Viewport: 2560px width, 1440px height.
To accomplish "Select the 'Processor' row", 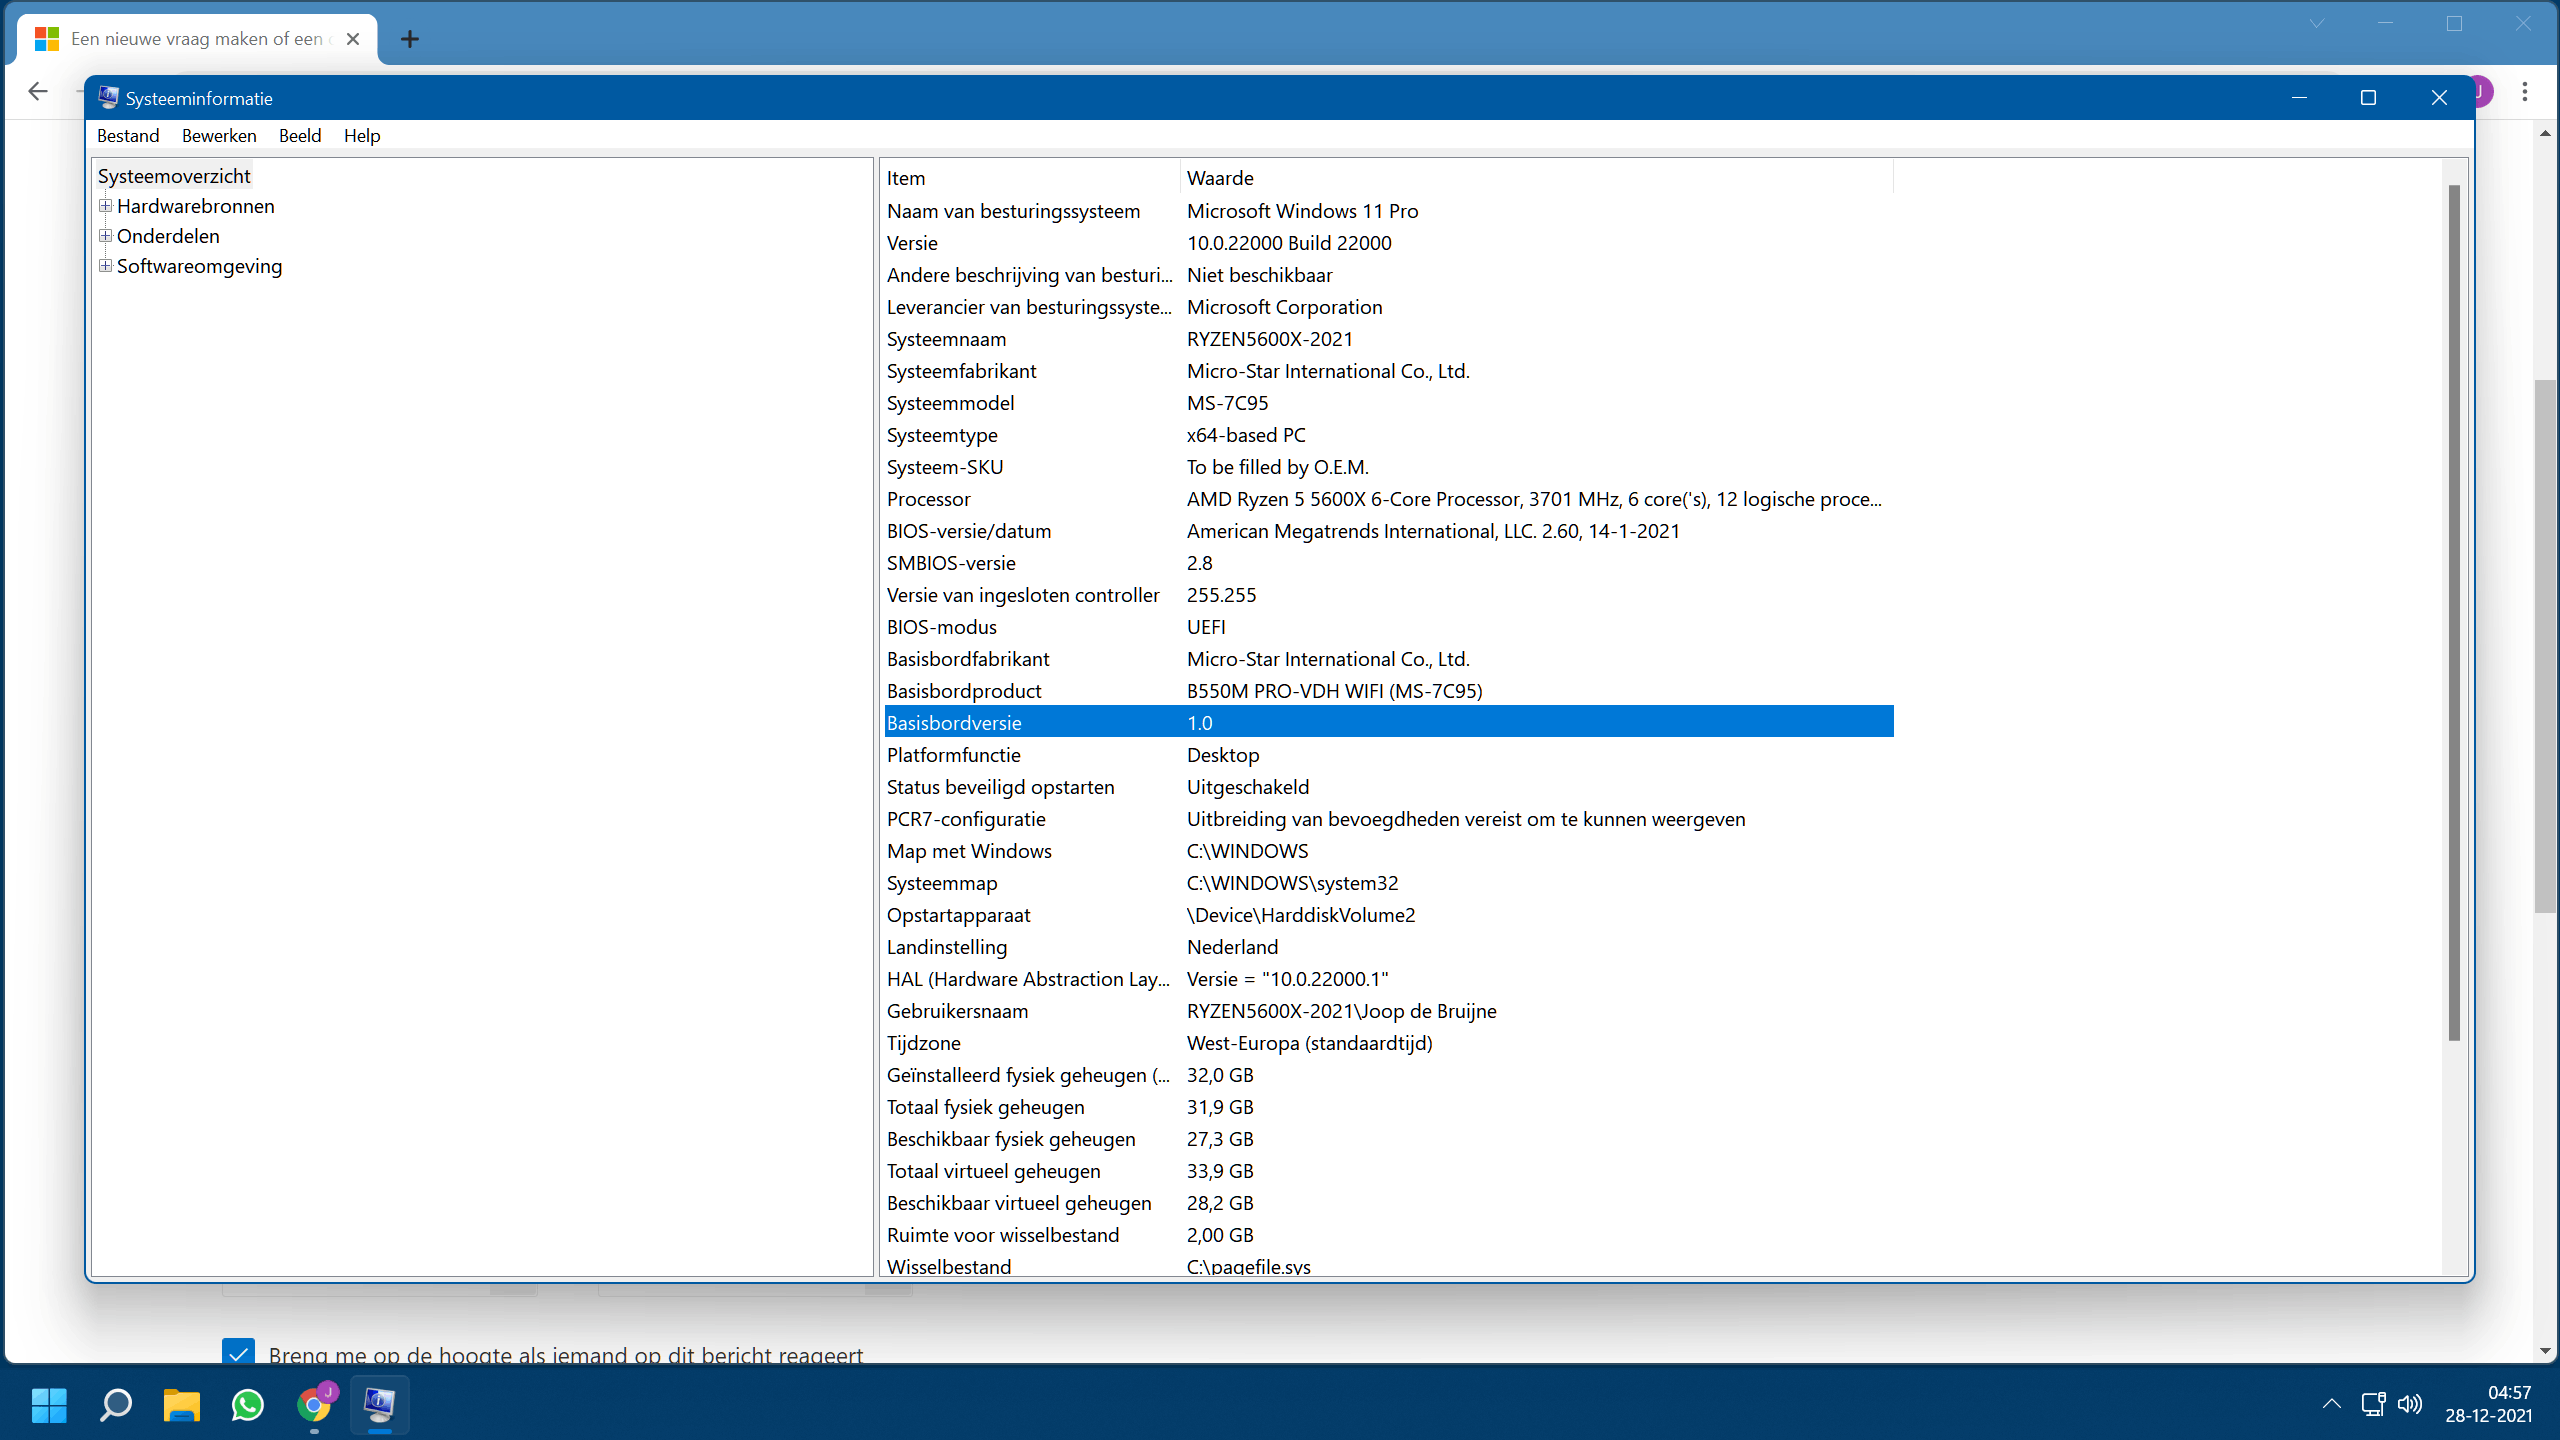I will pyautogui.click(x=1389, y=499).
